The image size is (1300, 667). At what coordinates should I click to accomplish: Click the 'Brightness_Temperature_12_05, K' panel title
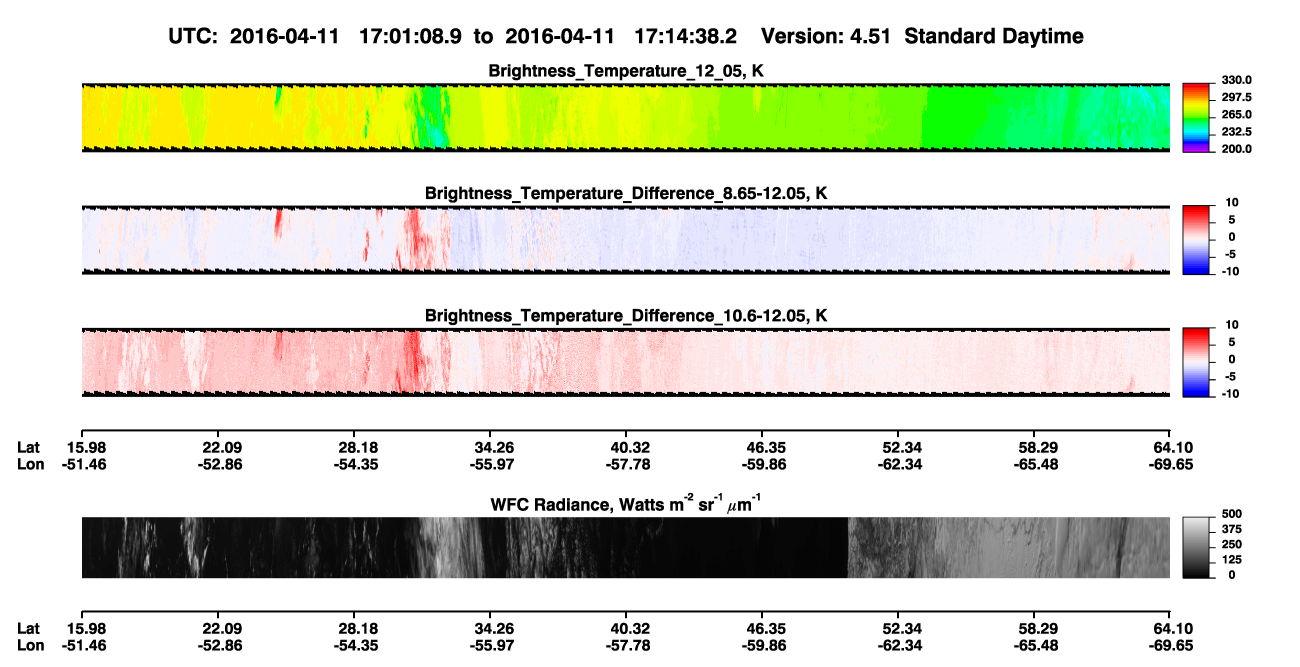[x=626, y=71]
